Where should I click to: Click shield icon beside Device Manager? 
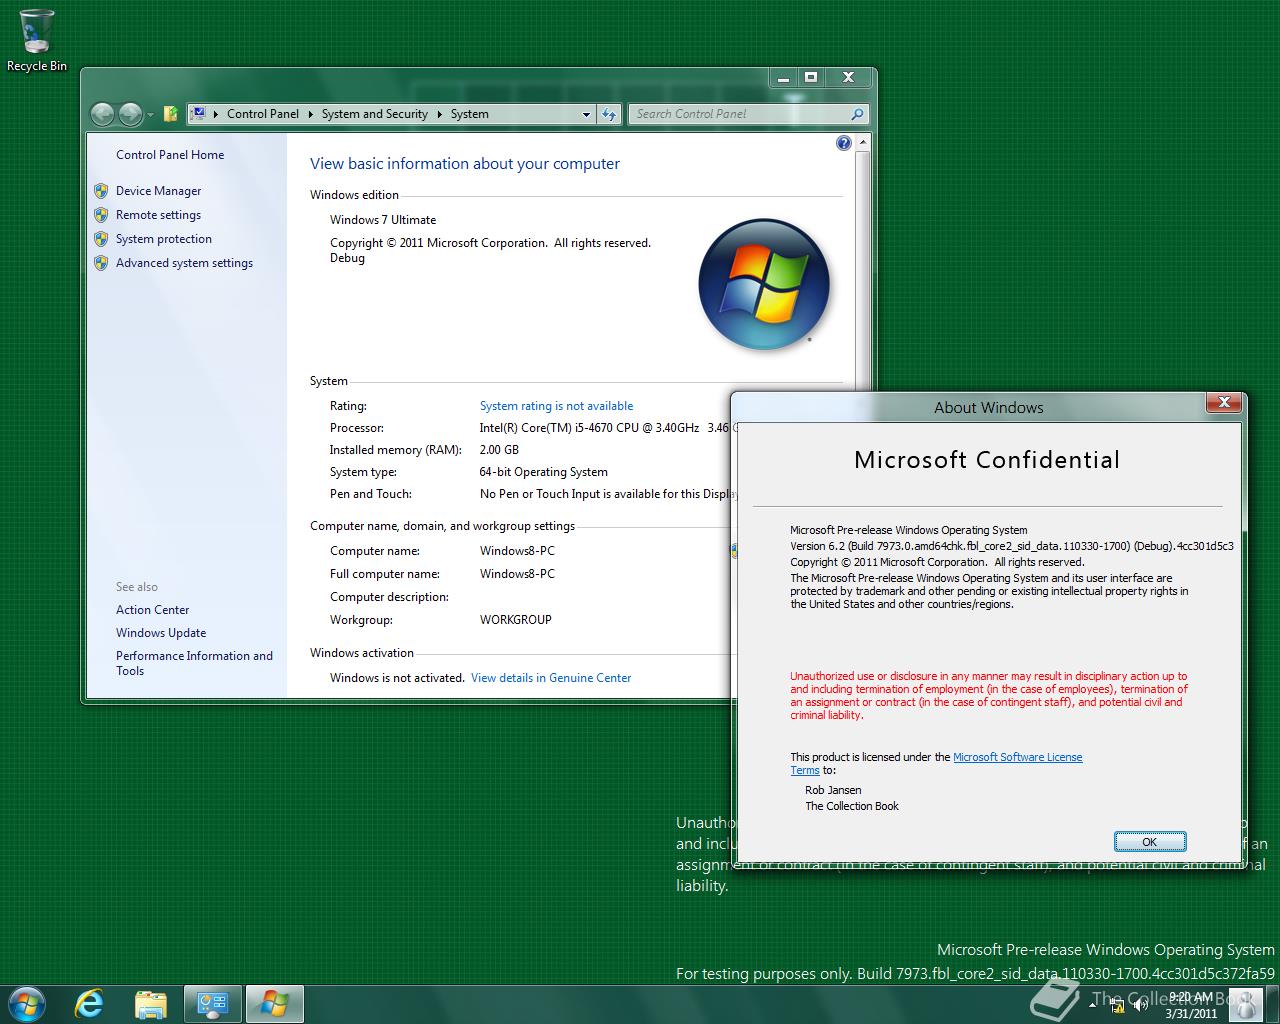[101, 190]
